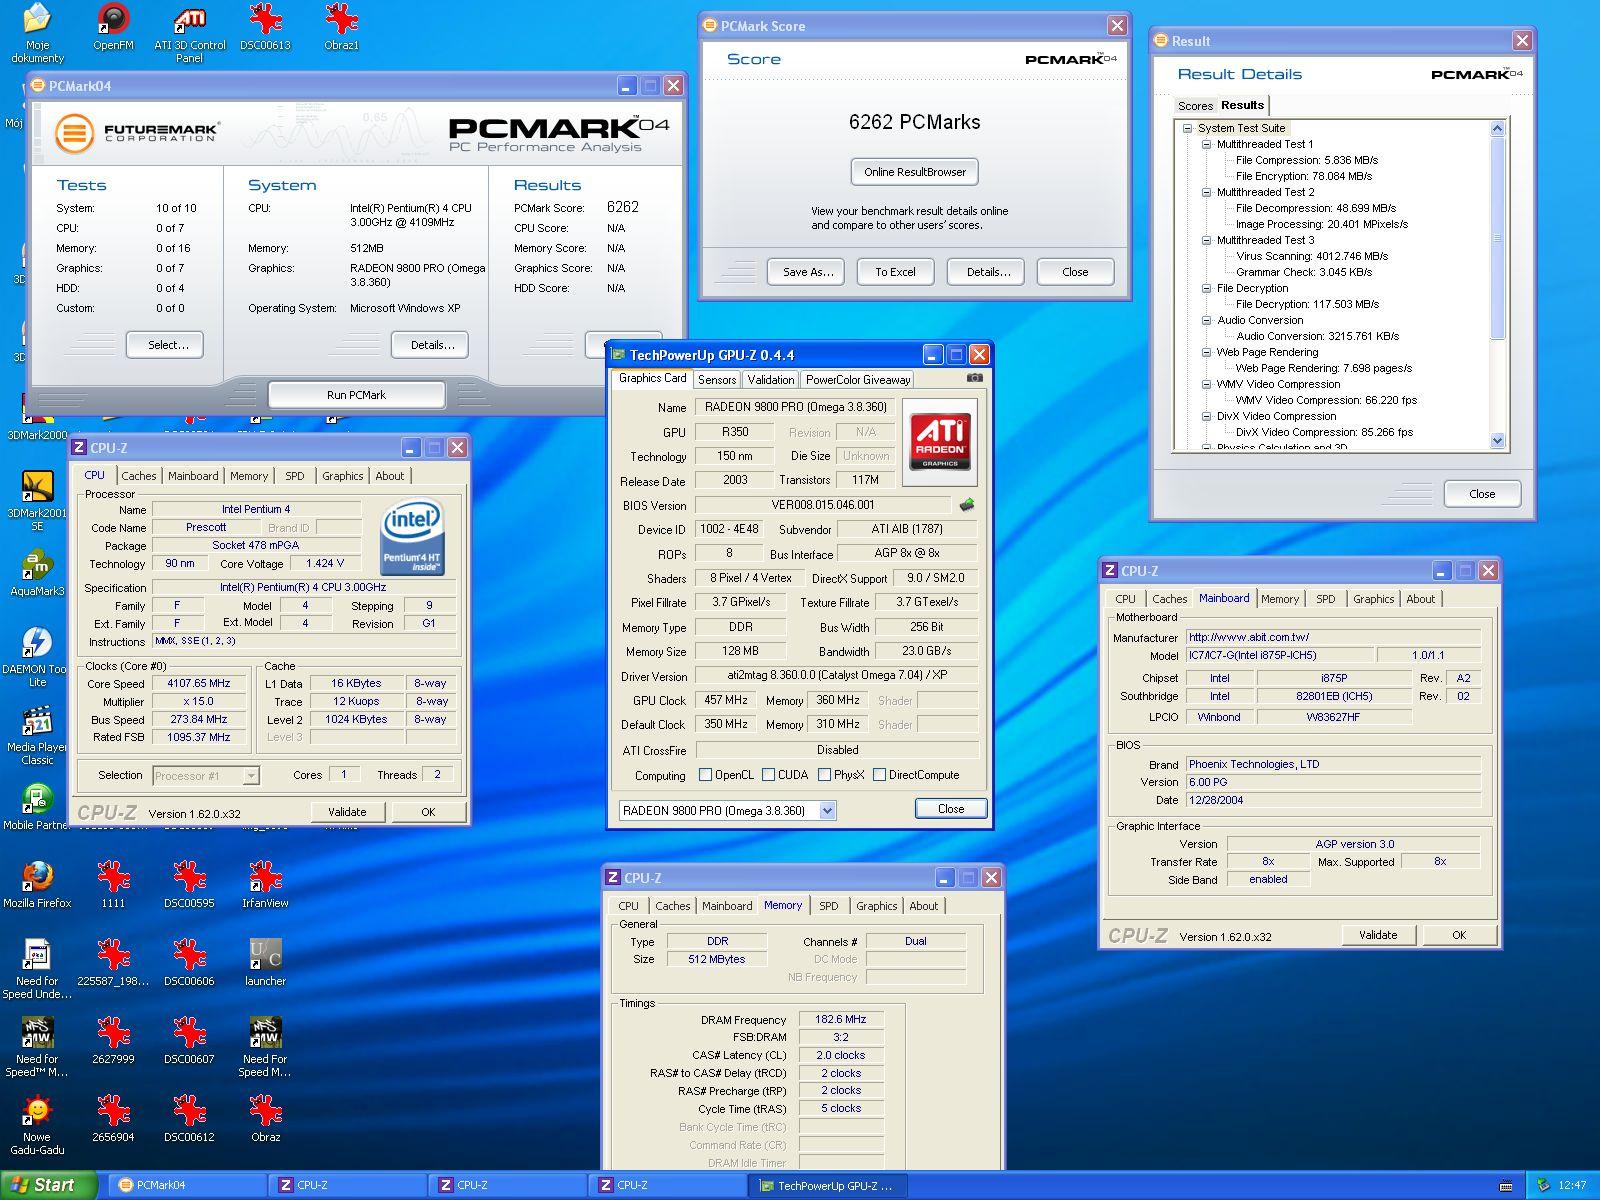The image size is (1600, 1200).
Task: Collapse File Decryption tree node
Action: click(1206, 288)
